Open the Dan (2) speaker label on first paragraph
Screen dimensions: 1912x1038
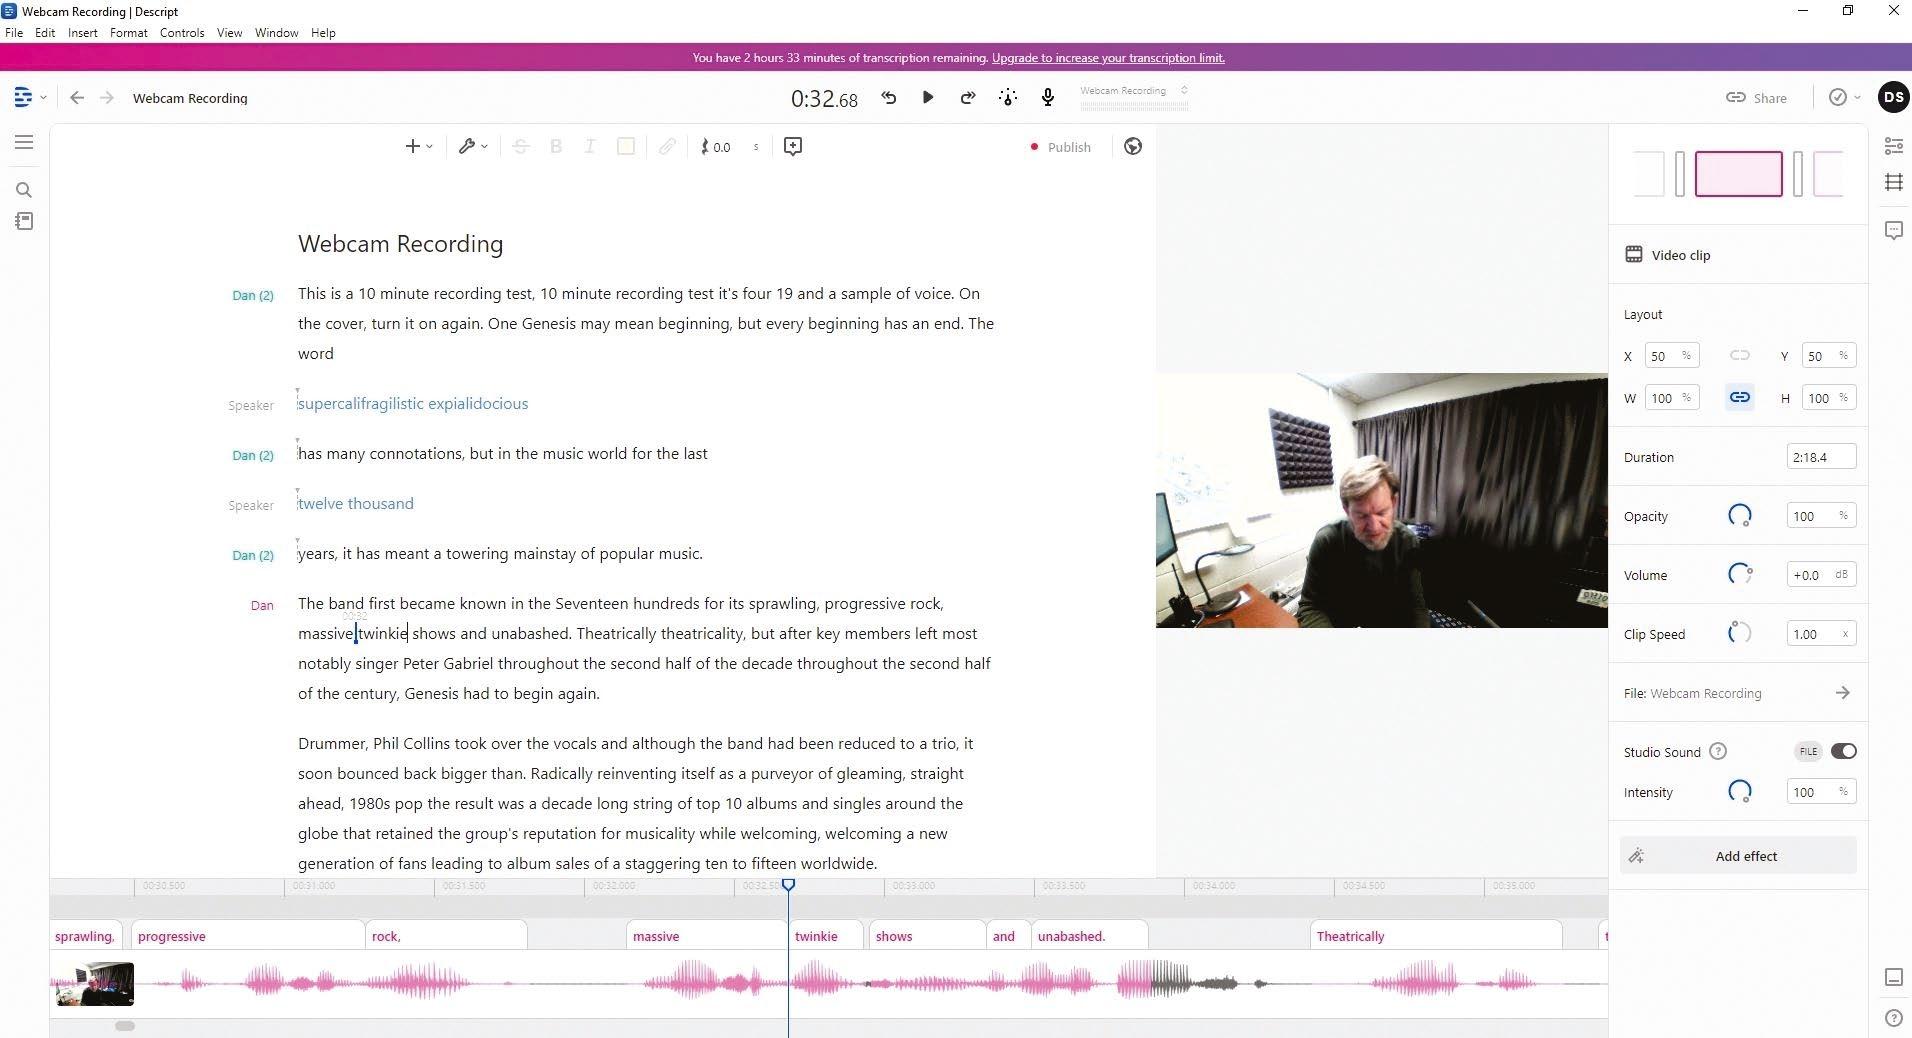tap(253, 295)
